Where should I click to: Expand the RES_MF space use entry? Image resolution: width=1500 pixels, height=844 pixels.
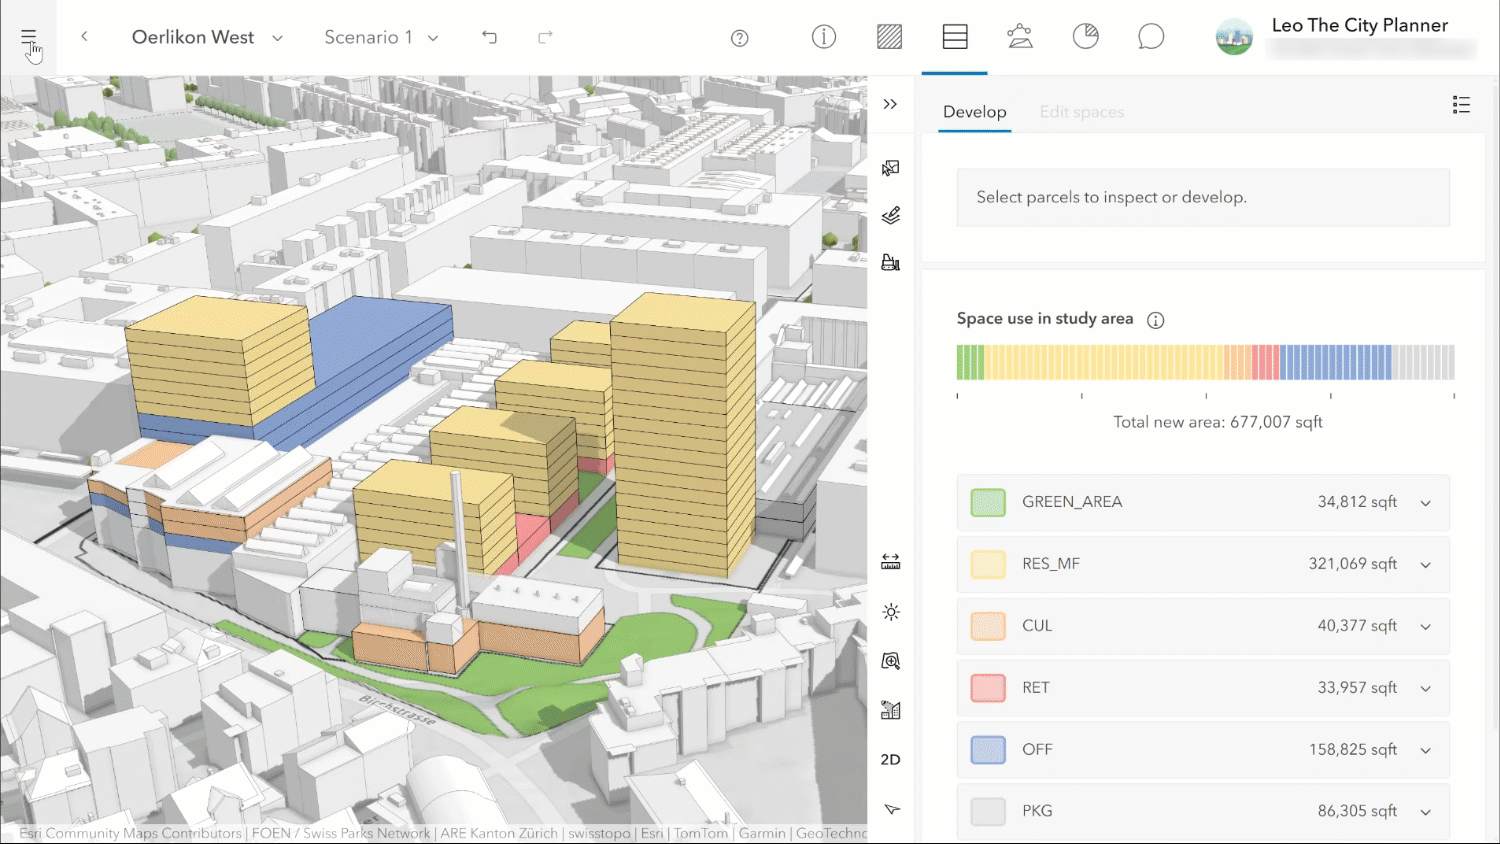click(x=1424, y=564)
